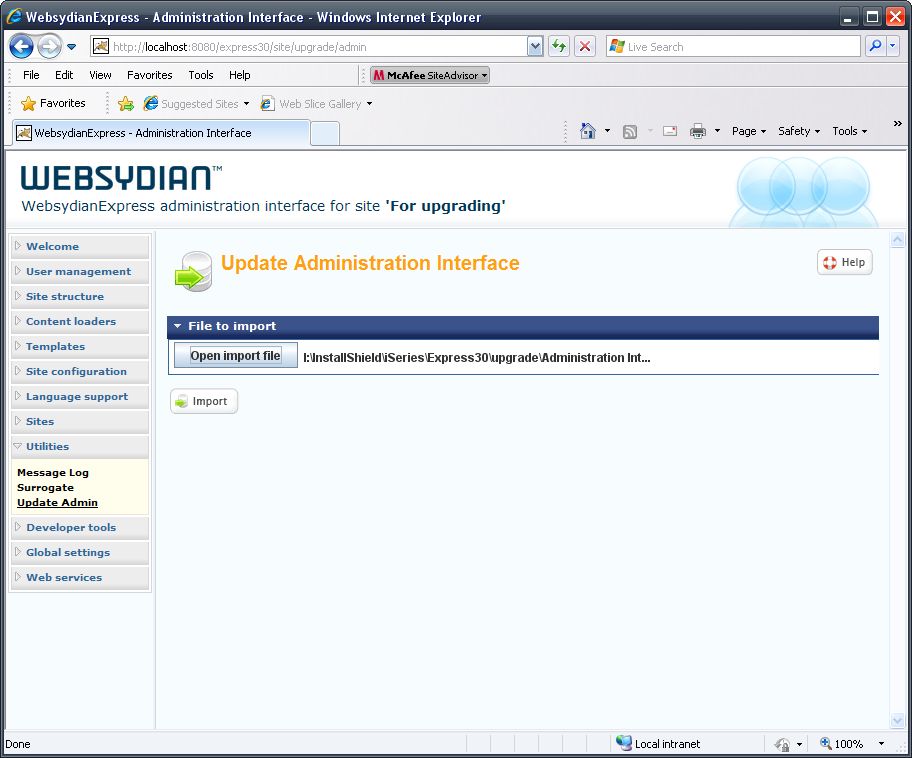Image resolution: width=912 pixels, height=758 pixels.
Task: Open the Web Slice Gallery dropdown
Action: point(369,104)
